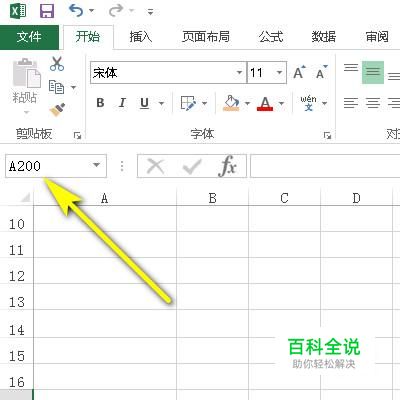The width and height of the screenshot is (400, 400).
Task: Switch to the 页面布局 tab
Action: [206, 37]
